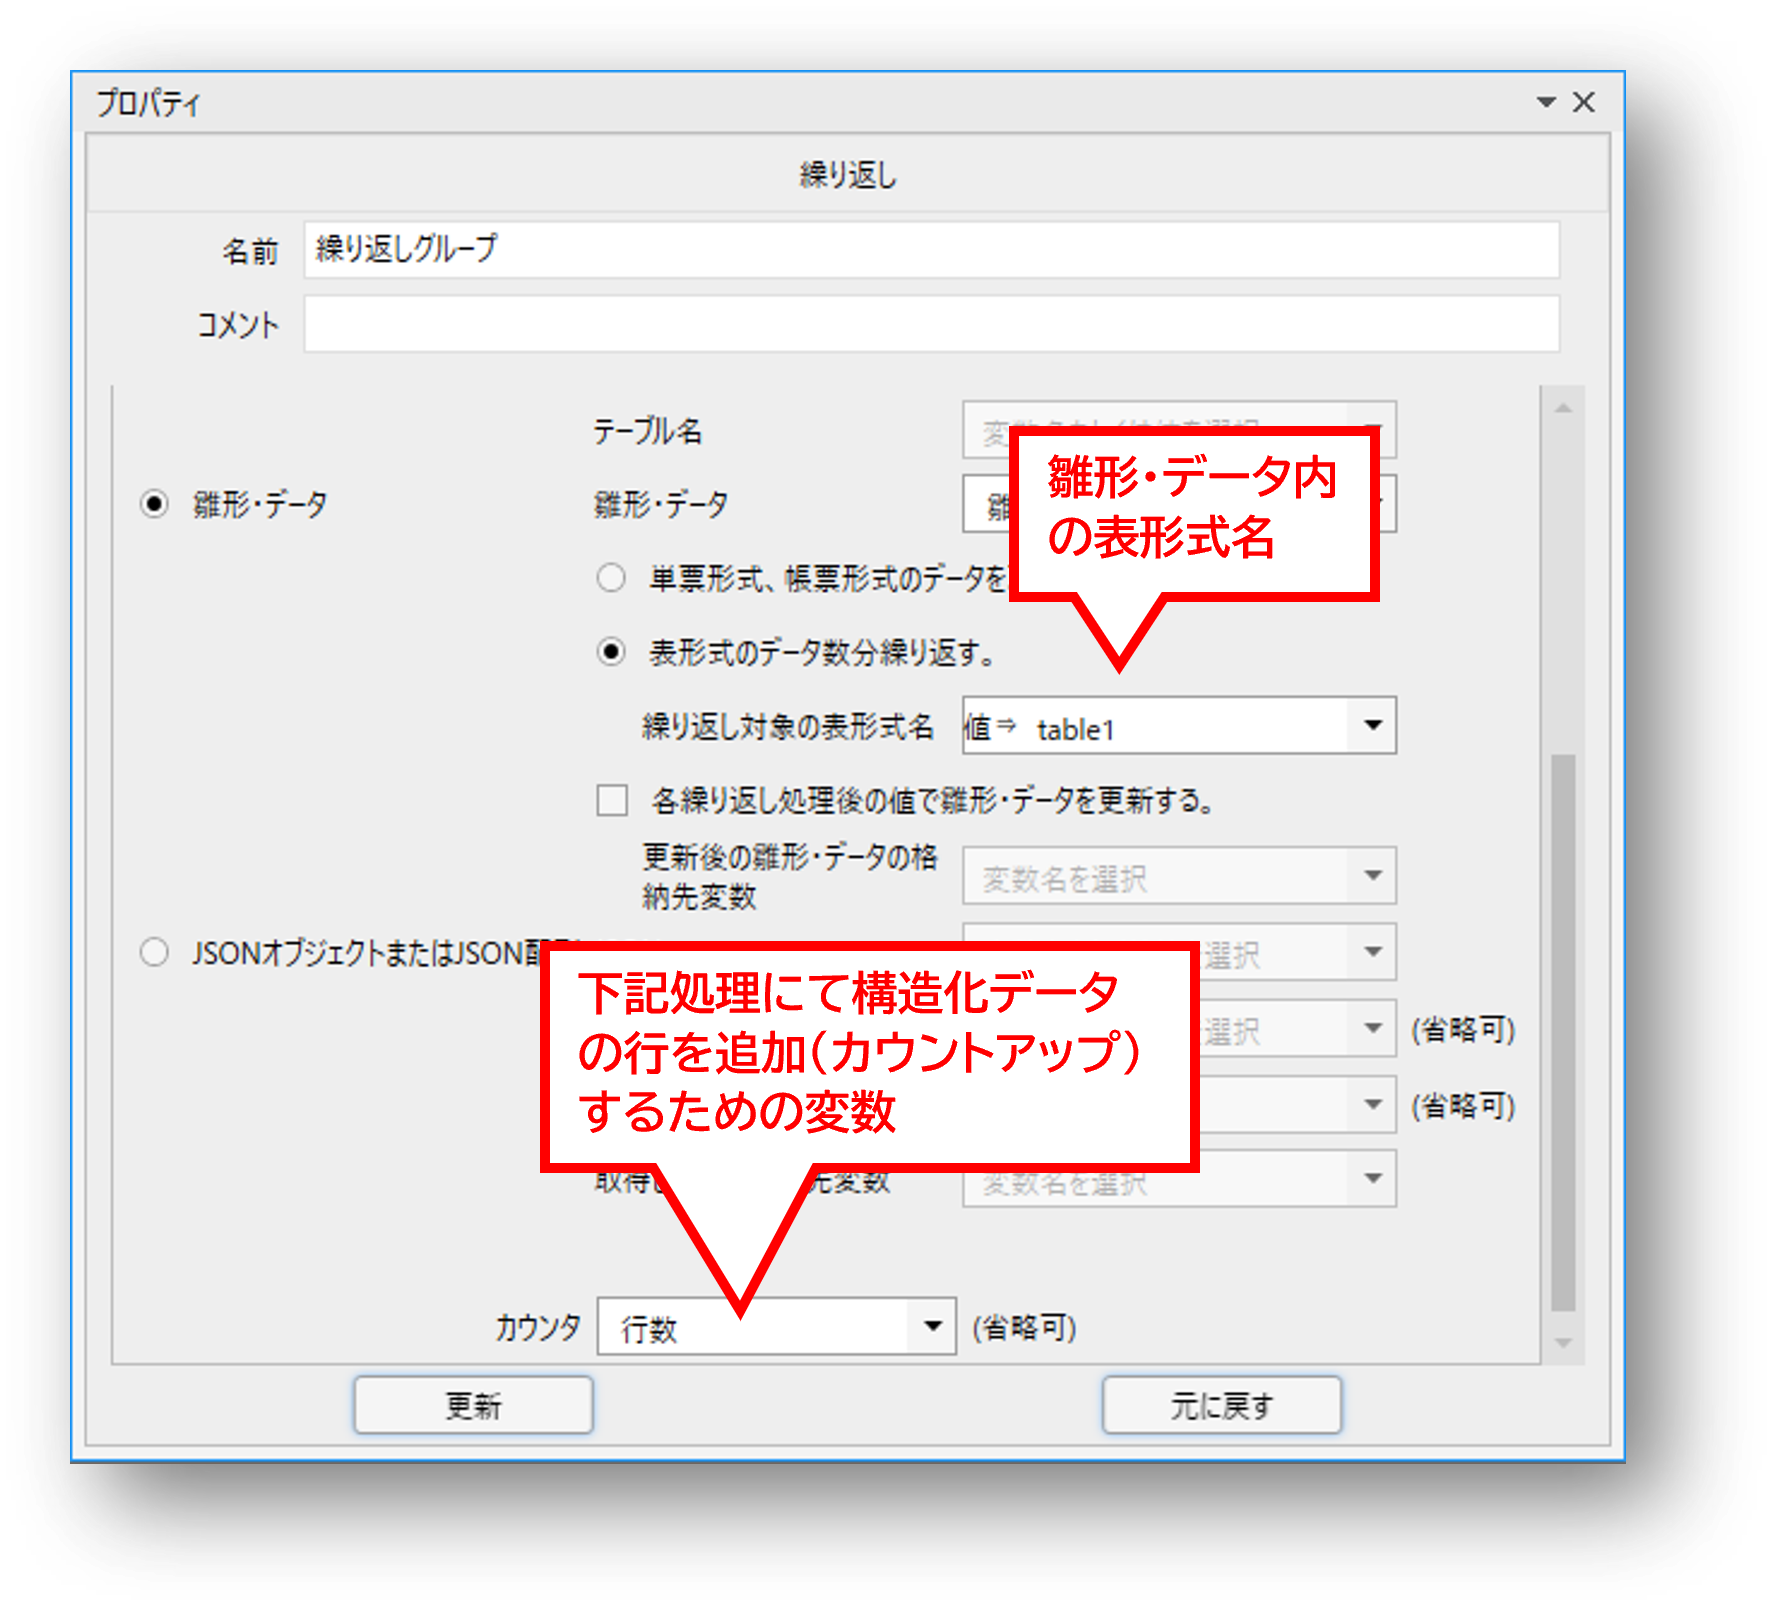This screenshot has width=1768, height=1606.
Task: Click the 名前 text field
Action: [930, 250]
